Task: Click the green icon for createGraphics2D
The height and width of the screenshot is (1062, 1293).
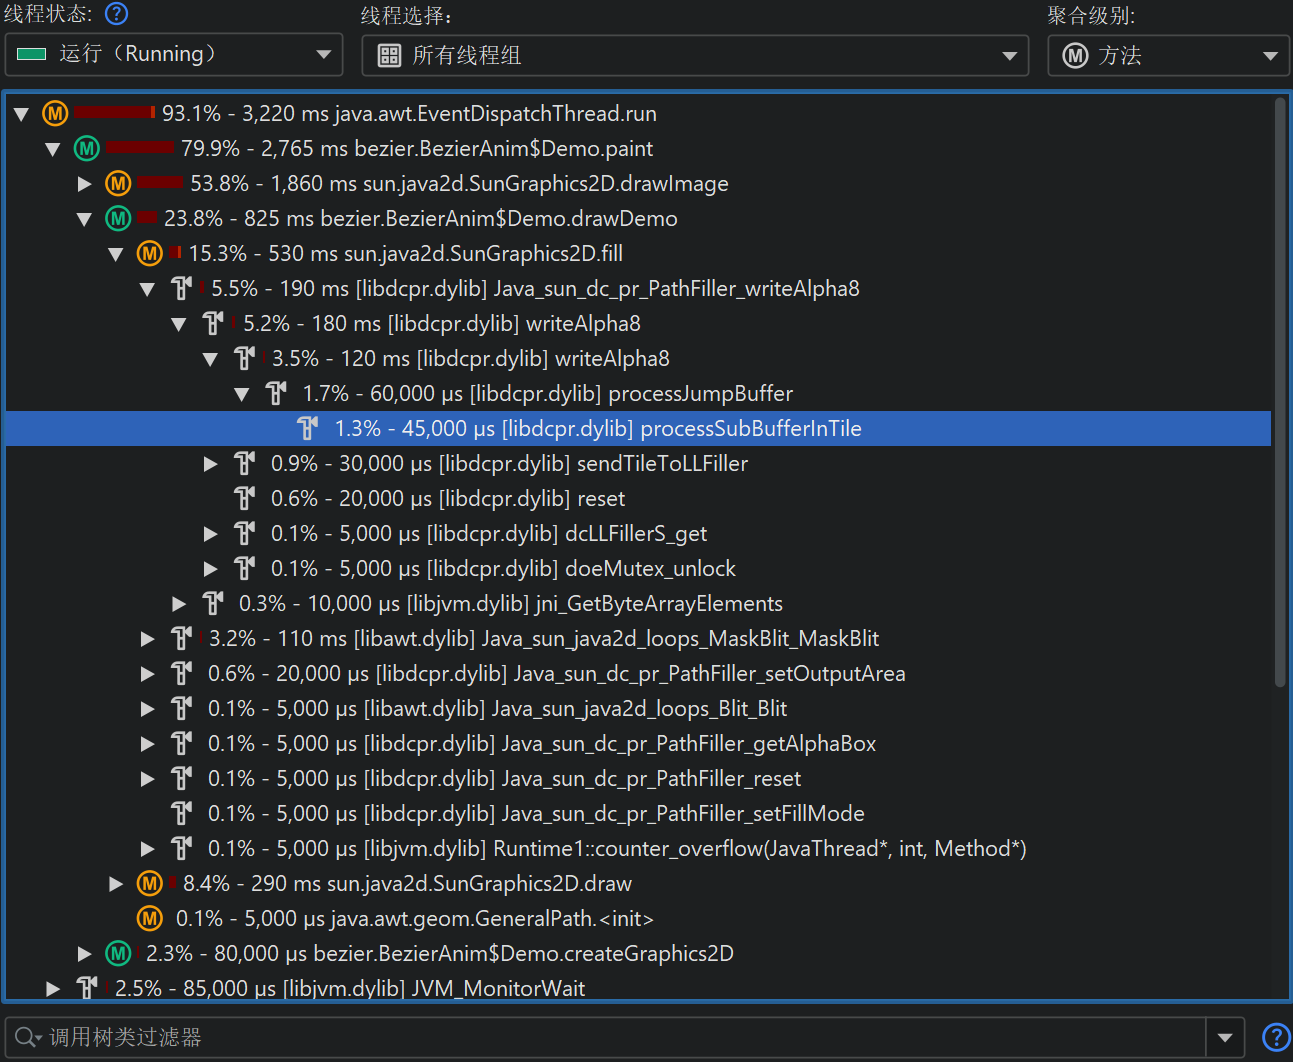Action: pyautogui.click(x=119, y=953)
